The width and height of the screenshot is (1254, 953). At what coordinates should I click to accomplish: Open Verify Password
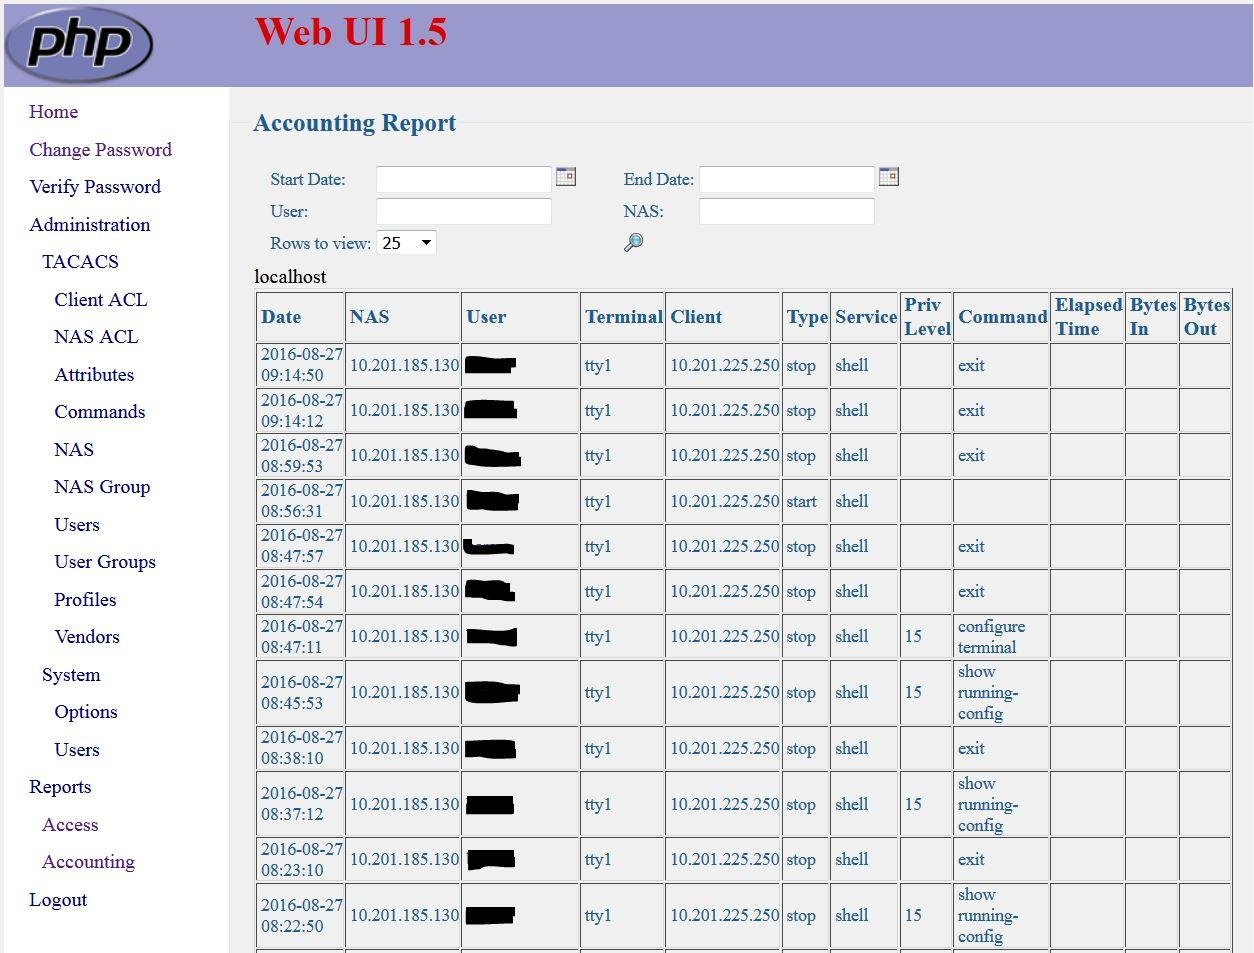point(95,186)
